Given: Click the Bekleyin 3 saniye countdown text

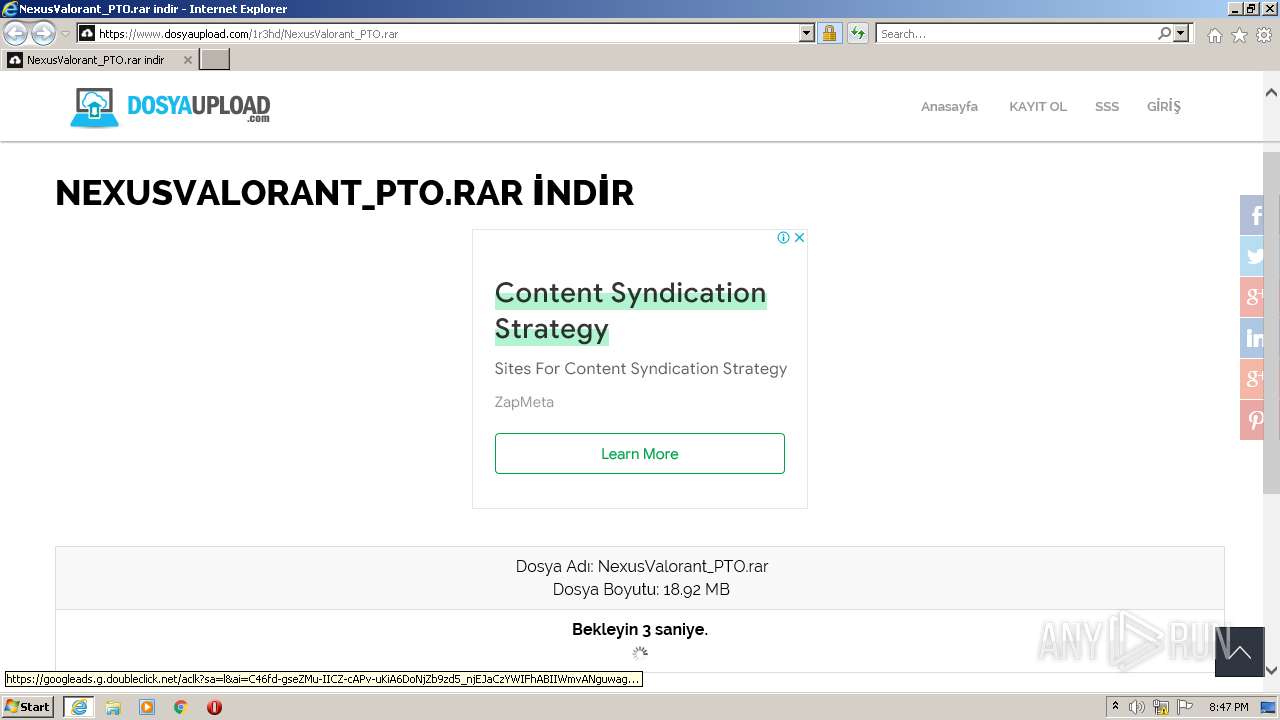Looking at the screenshot, I should point(640,629).
